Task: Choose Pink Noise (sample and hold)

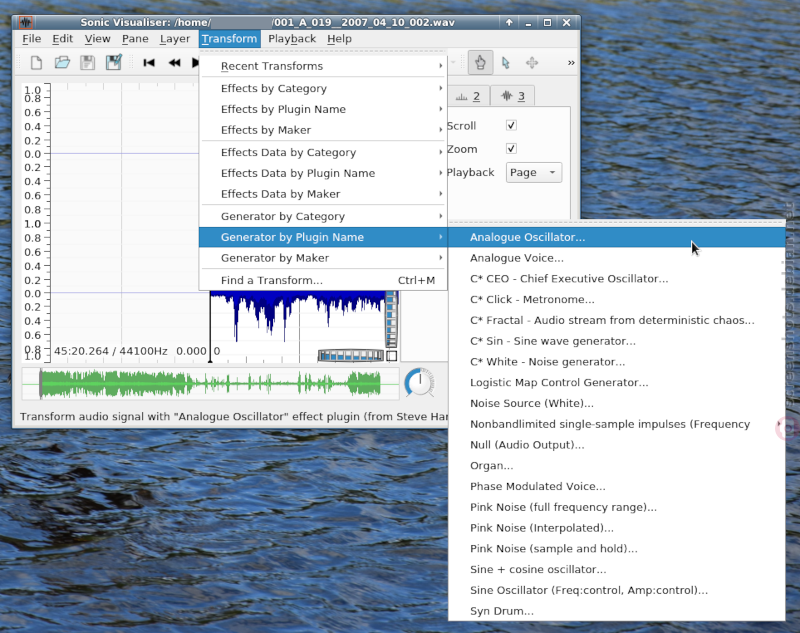Action: tap(616, 549)
